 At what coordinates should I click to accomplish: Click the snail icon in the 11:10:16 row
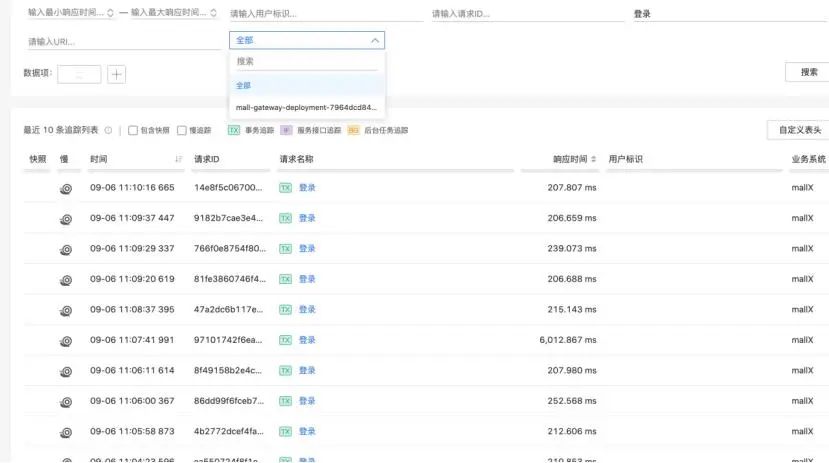66,188
